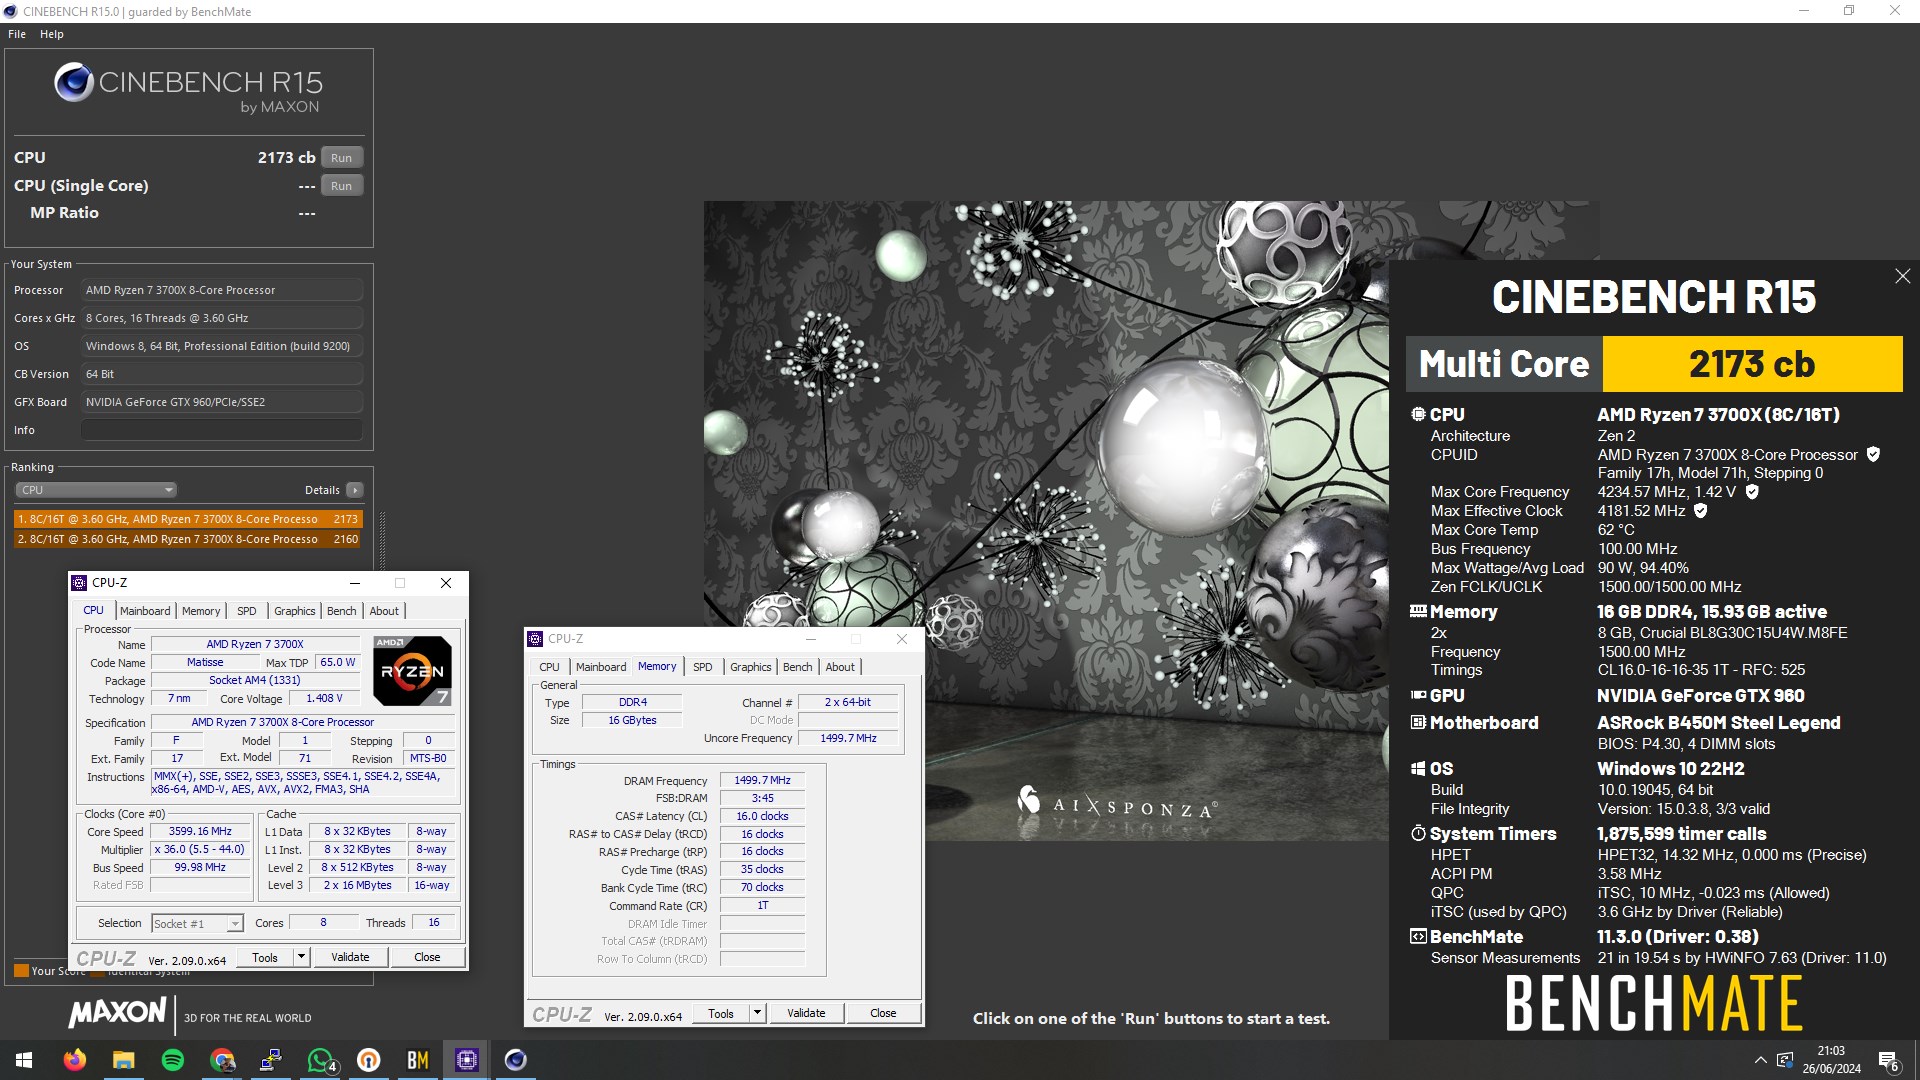
Task: Open BenchMate (BM) taskbar icon
Action: [418, 1060]
